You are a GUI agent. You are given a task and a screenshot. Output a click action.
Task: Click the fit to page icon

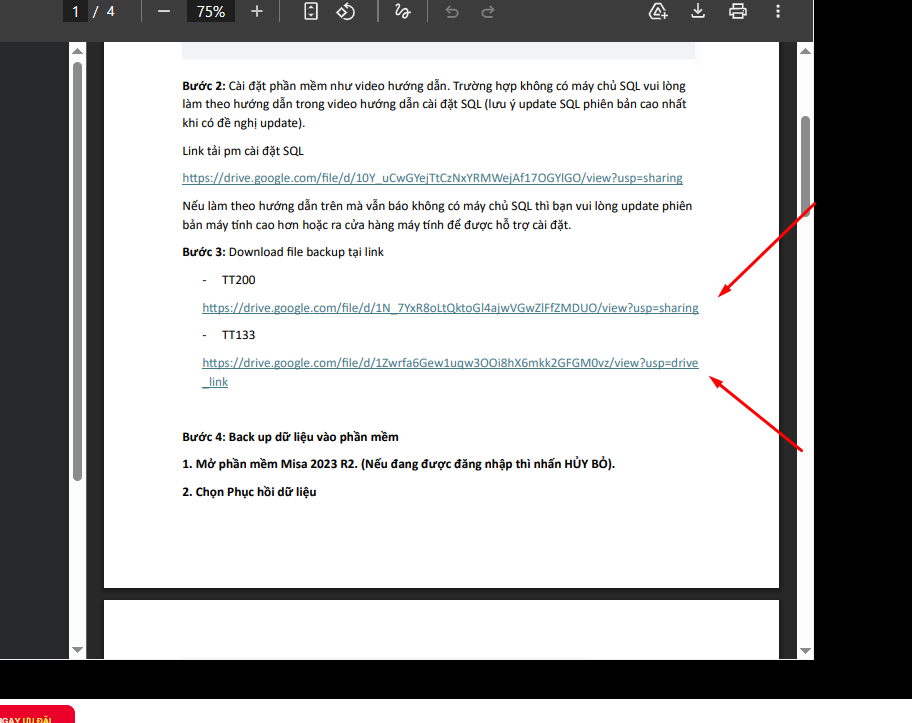[311, 11]
